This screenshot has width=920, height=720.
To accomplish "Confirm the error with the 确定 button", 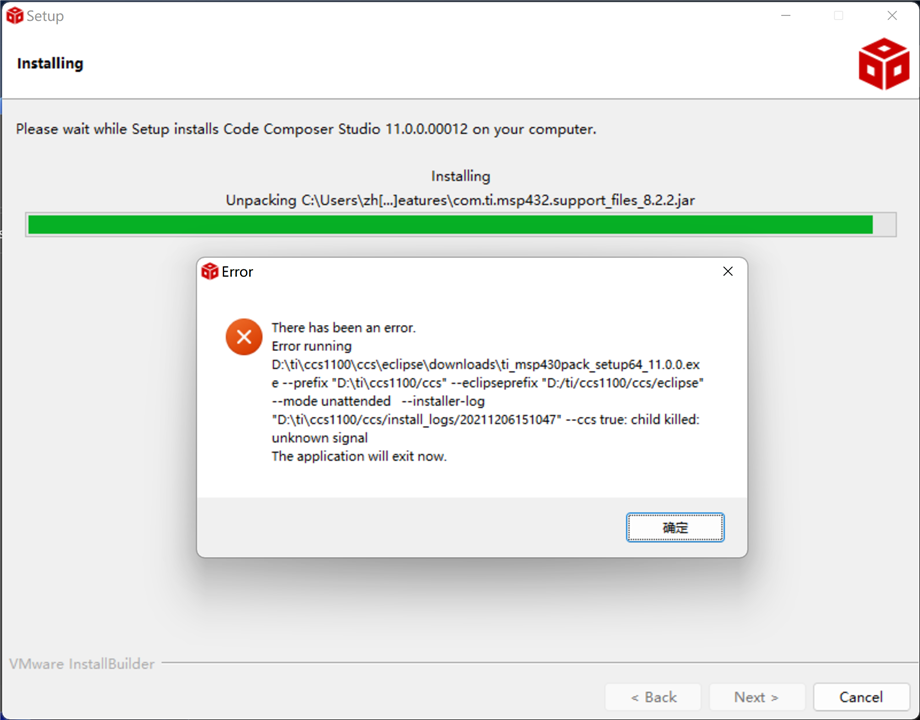I will 675,527.
